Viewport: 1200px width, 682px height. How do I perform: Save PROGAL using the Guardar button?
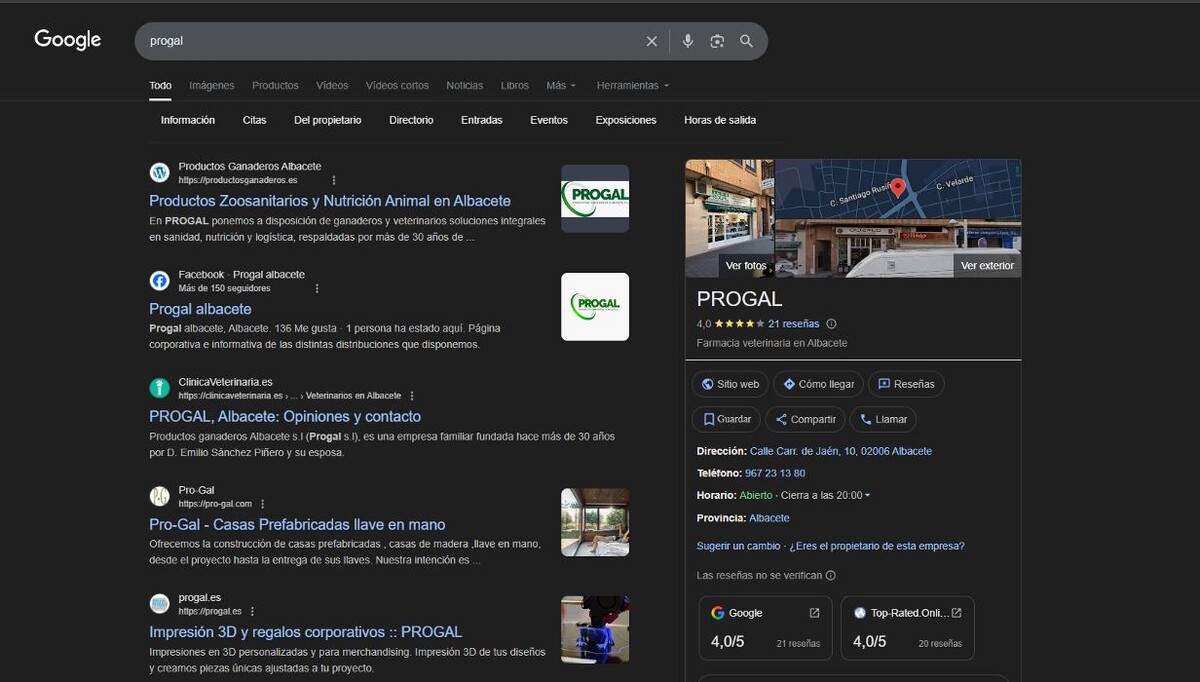[726, 419]
